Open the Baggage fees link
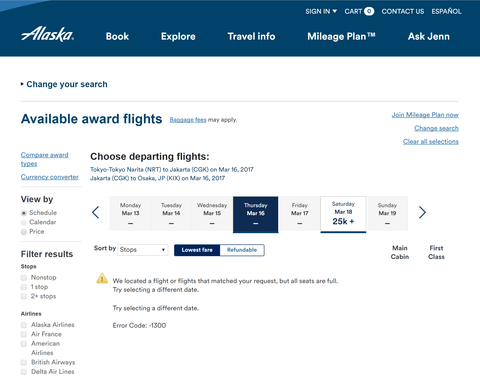480x378 pixels. coord(188,120)
